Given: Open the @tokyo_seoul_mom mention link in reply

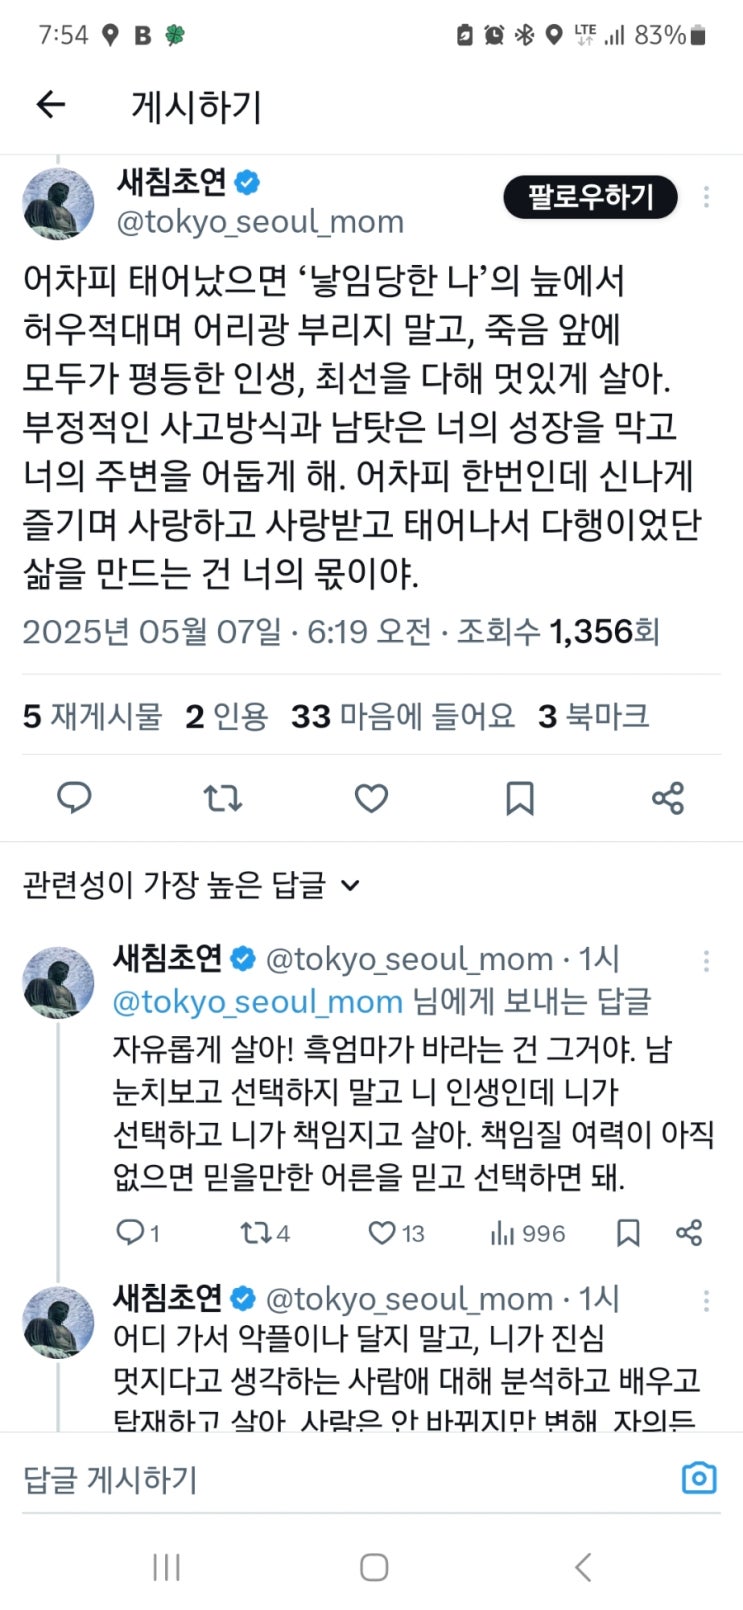Looking at the screenshot, I should click(x=257, y=1001).
